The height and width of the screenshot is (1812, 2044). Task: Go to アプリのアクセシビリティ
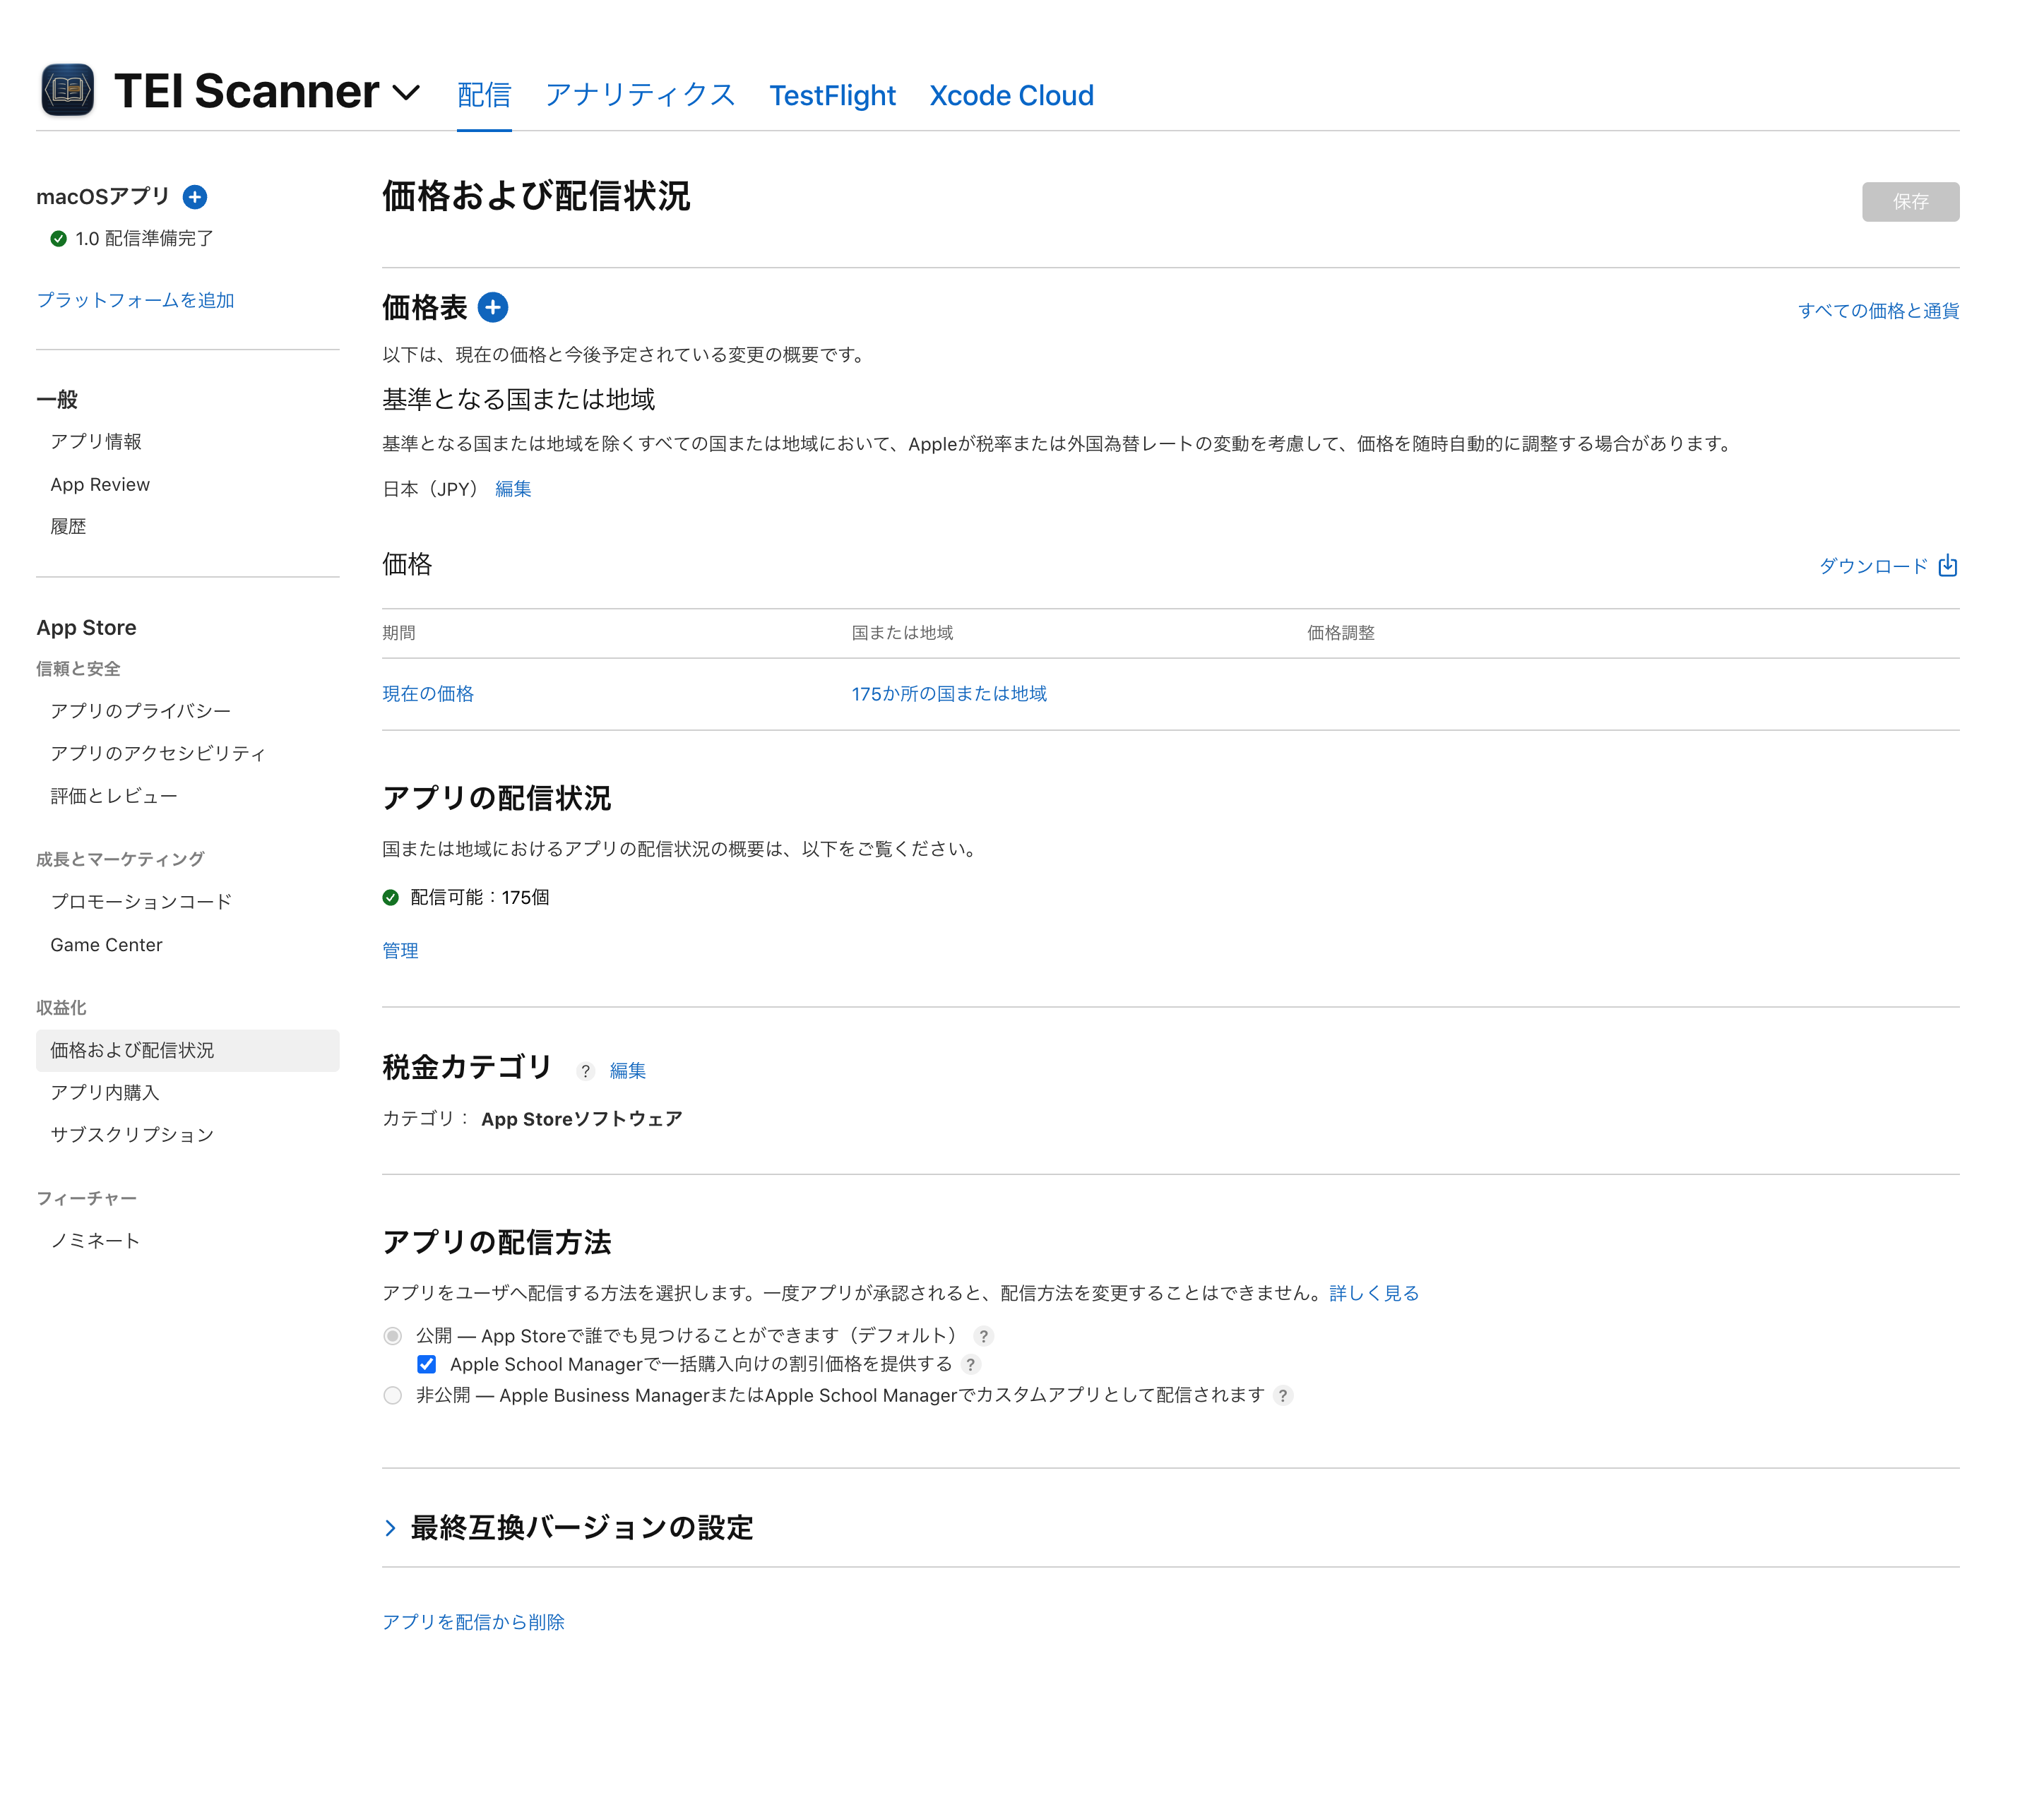coord(158,753)
